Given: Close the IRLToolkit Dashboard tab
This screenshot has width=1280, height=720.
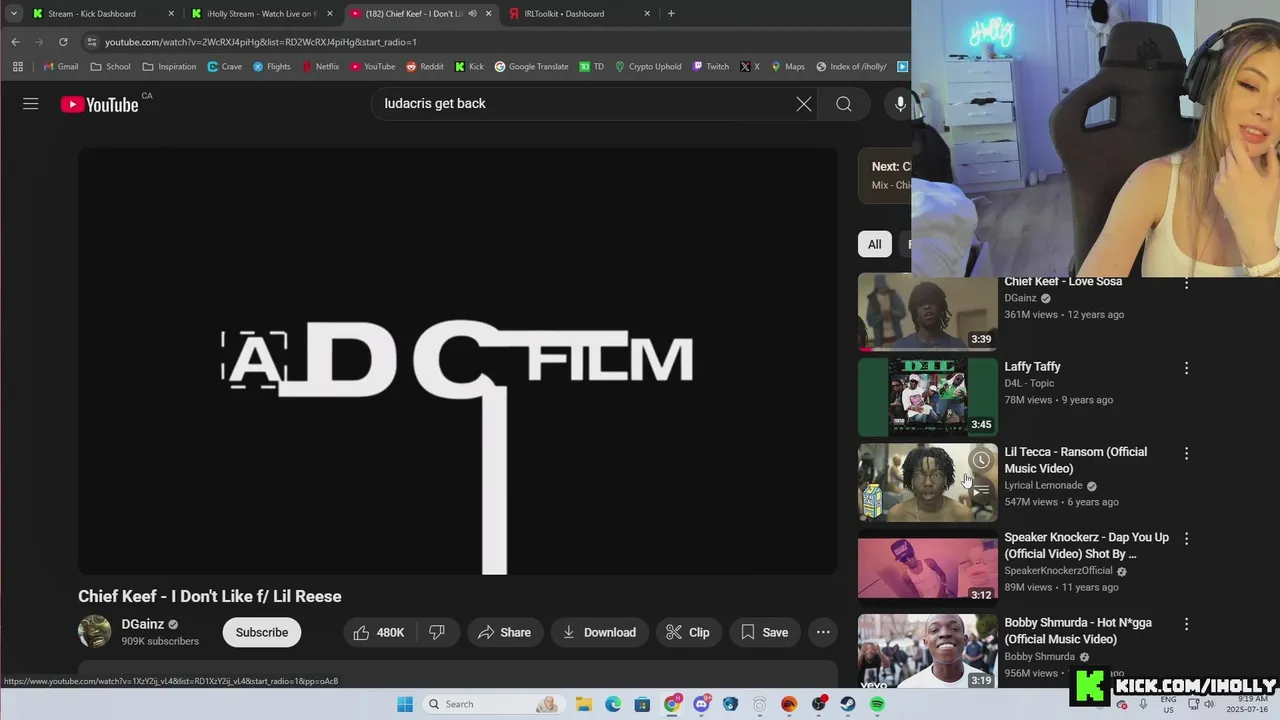Looking at the screenshot, I should point(647,14).
